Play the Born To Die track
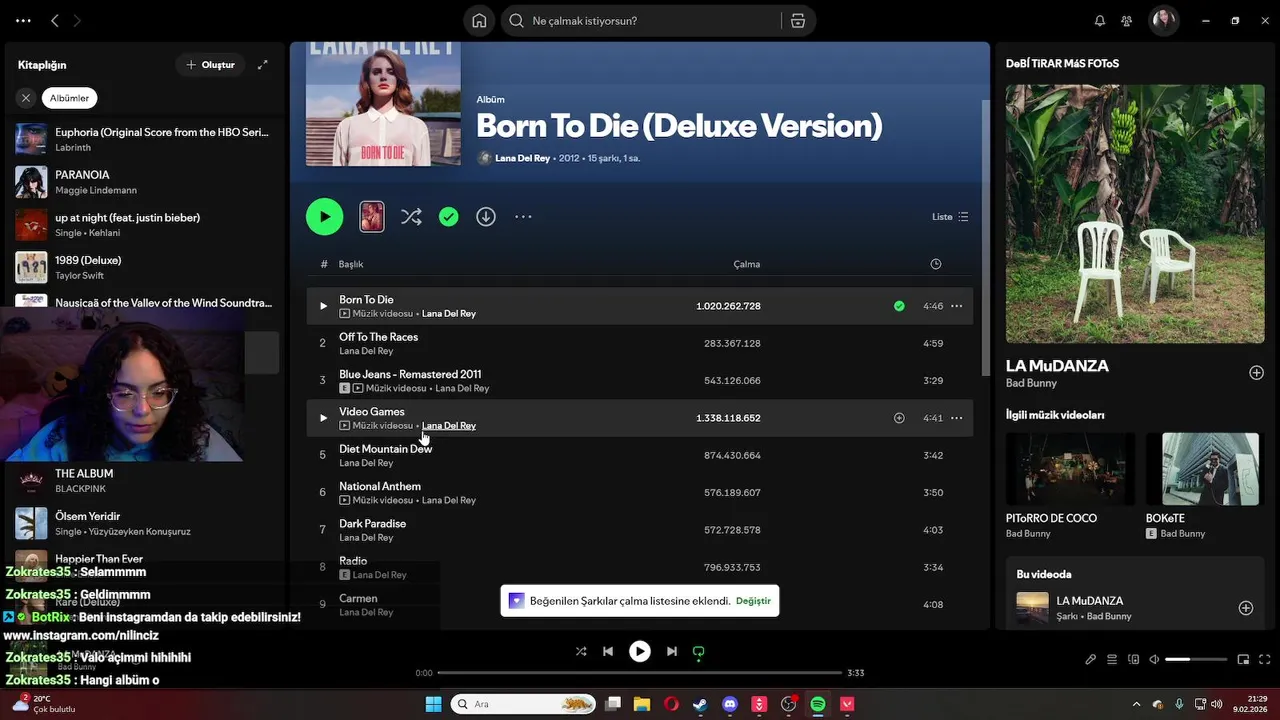Screen dimensions: 1280x720 click(x=323, y=306)
